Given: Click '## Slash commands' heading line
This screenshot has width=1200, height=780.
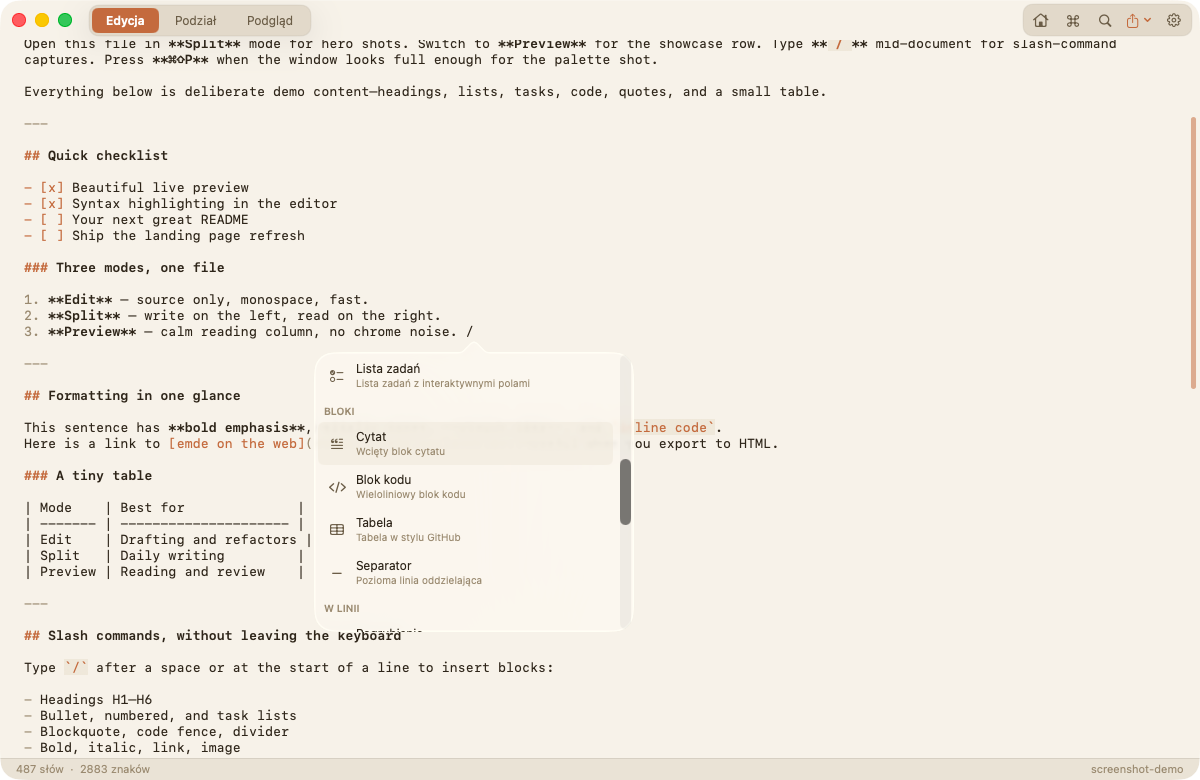Looking at the screenshot, I should point(213,635).
